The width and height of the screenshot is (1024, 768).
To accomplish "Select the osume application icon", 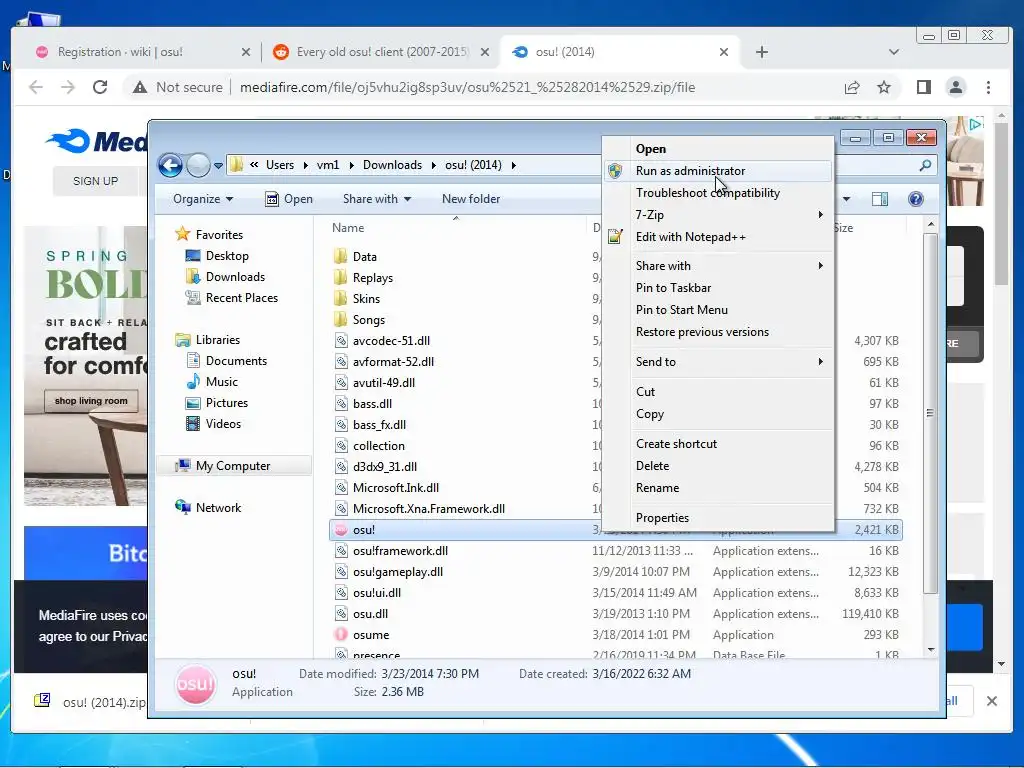I will tap(340, 634).
